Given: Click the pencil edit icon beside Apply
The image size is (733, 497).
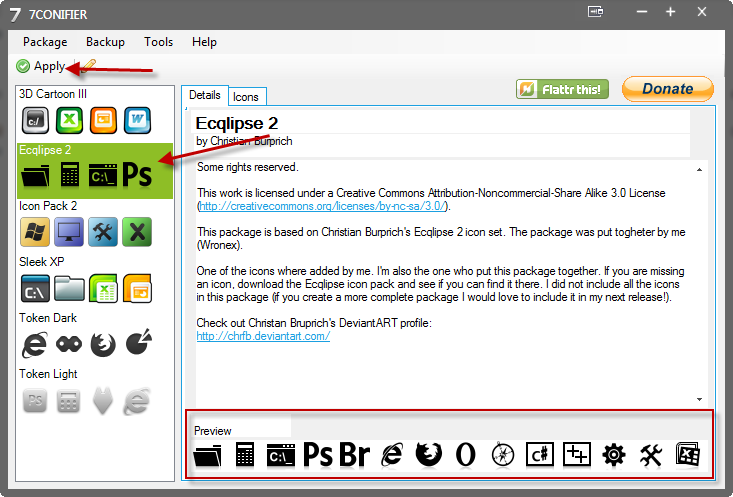Looking at the screenshot, I should pyautogui.click(x=88, y=66).
